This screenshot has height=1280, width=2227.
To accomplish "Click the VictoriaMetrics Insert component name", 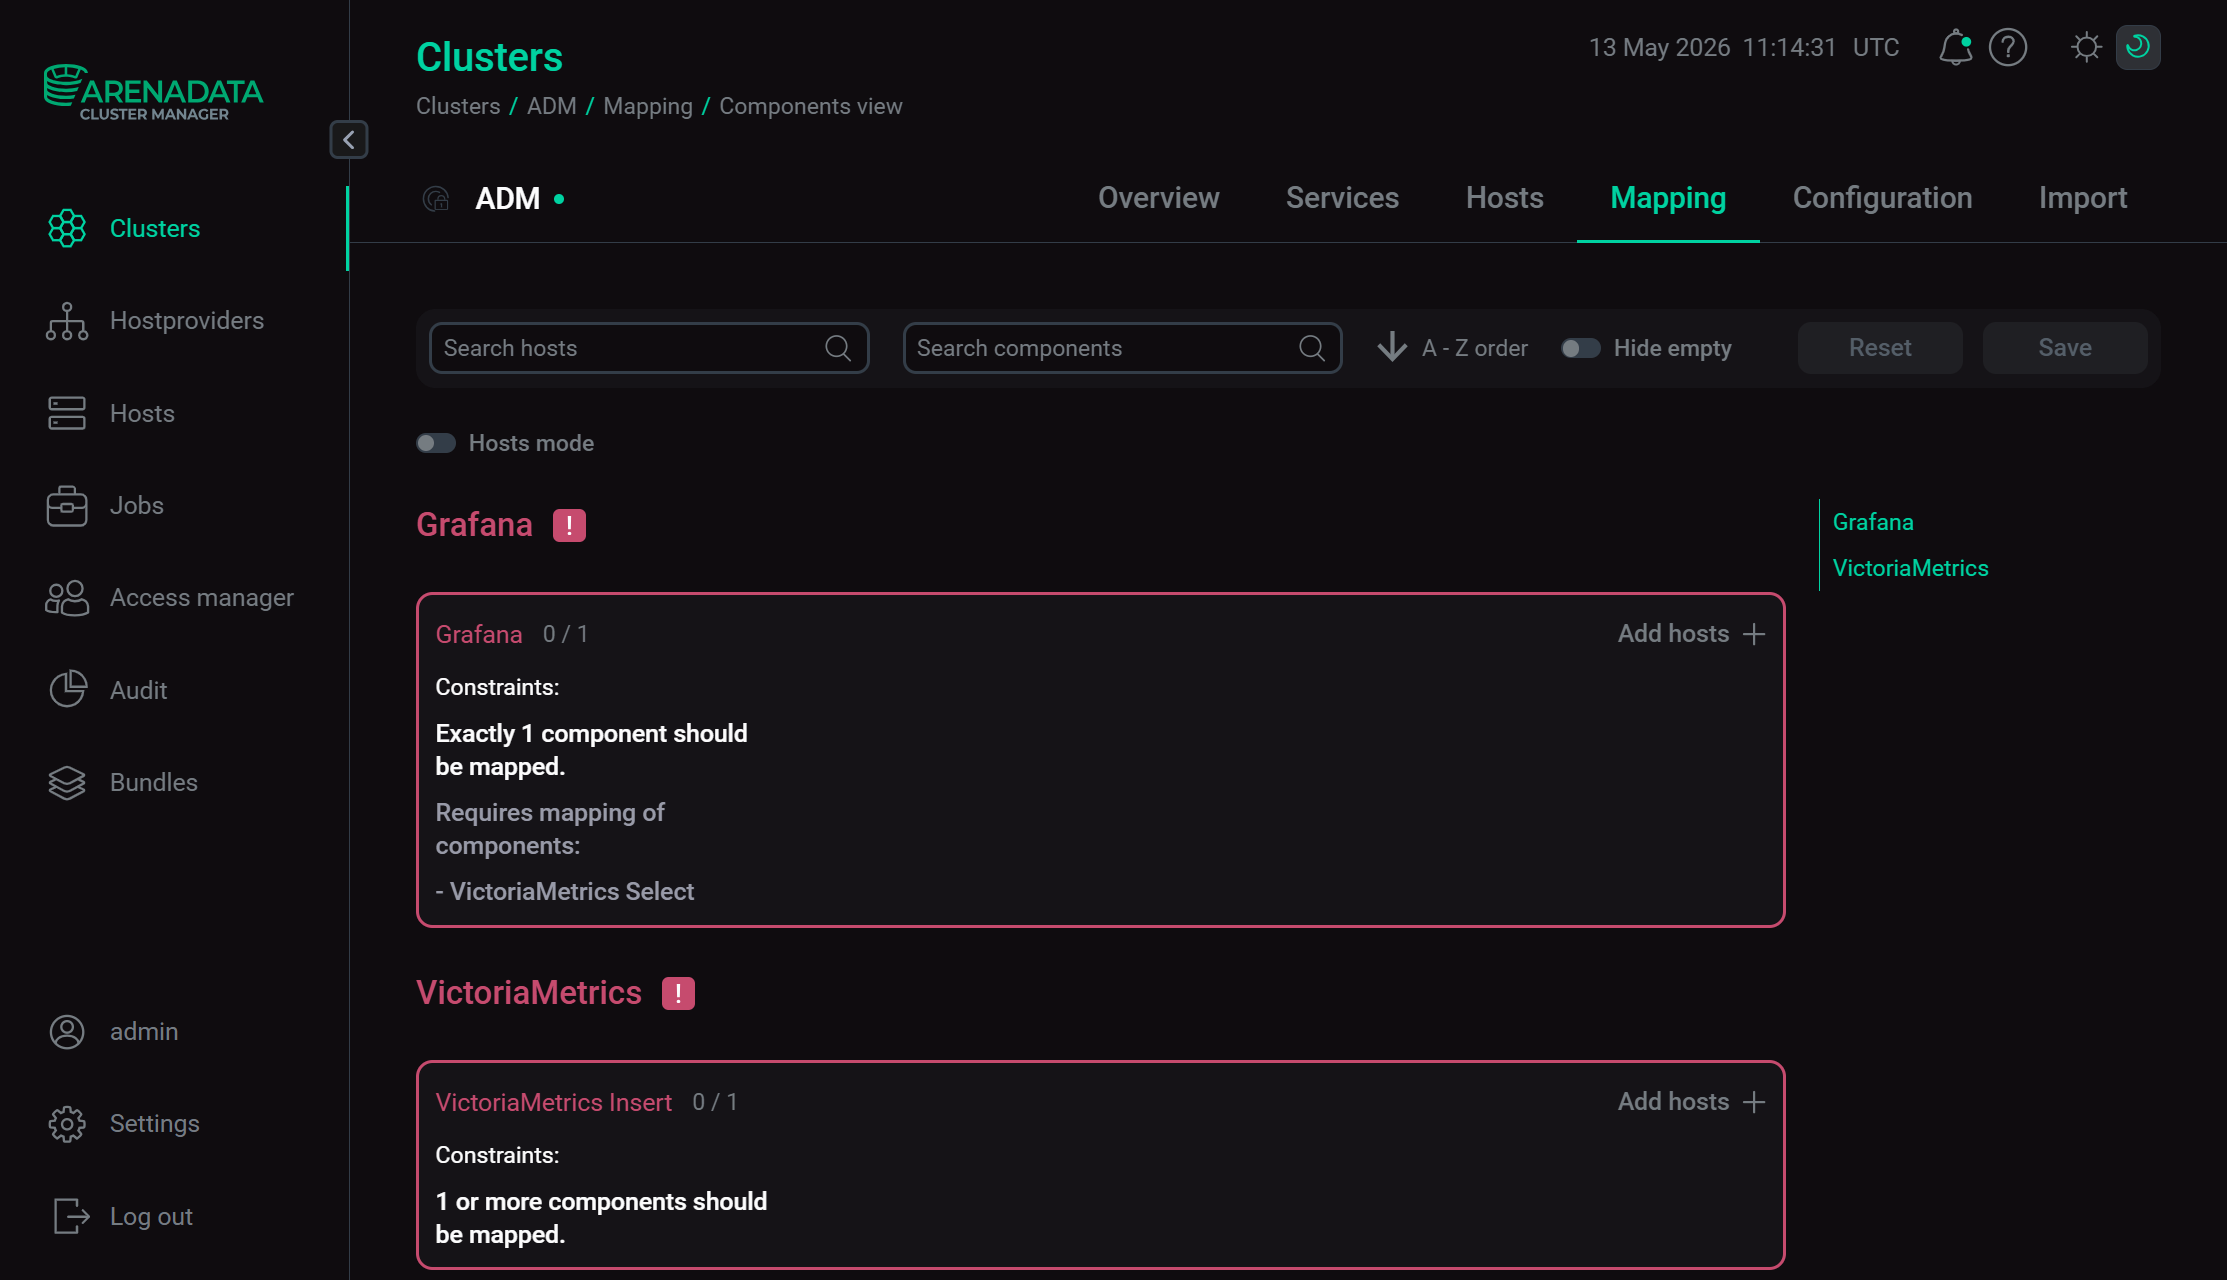I will (554, 1103).
